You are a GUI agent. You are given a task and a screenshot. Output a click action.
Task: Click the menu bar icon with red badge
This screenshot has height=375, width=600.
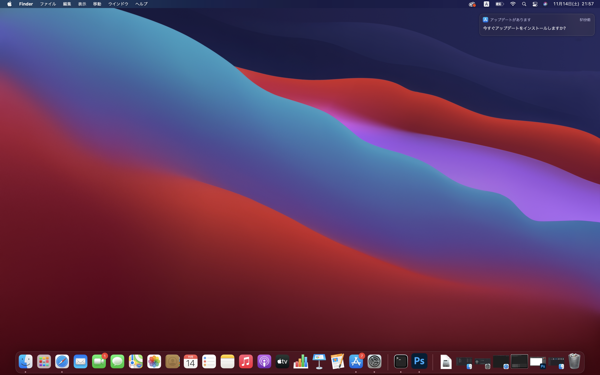tap(472, 4)
